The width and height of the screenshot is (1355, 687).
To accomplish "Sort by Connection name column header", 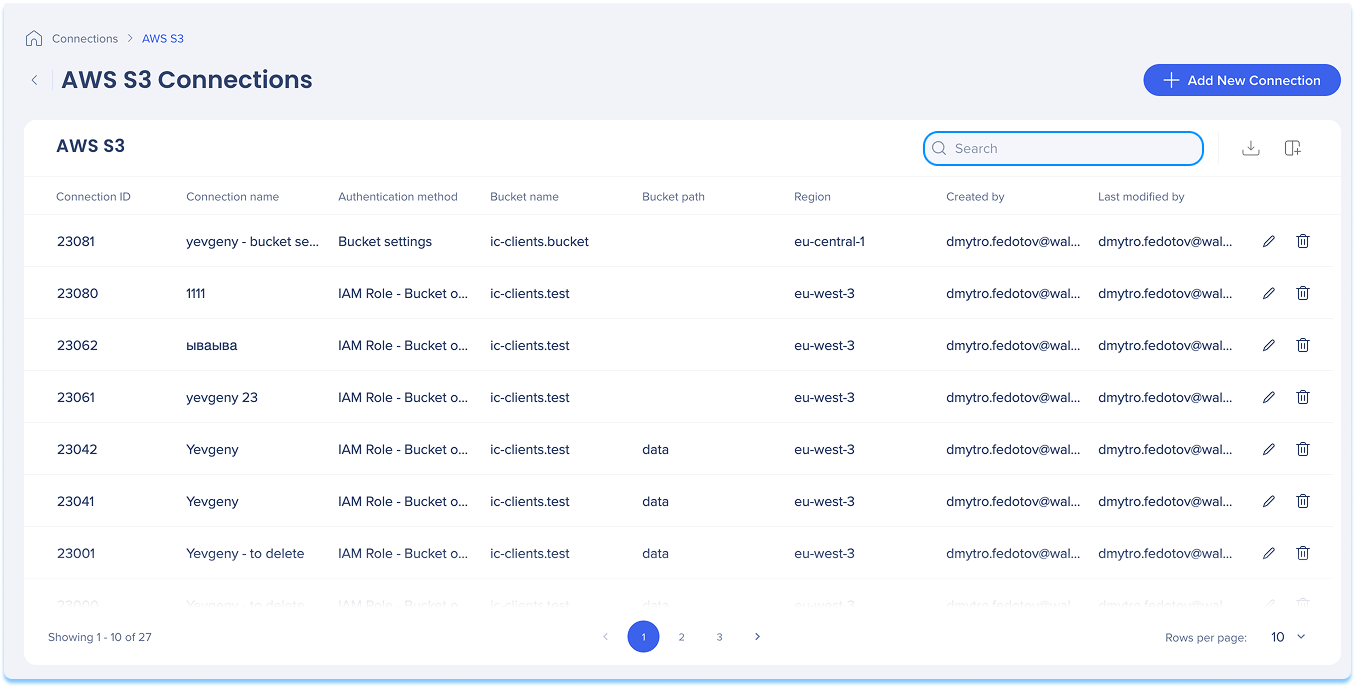I will click(232, 197).
